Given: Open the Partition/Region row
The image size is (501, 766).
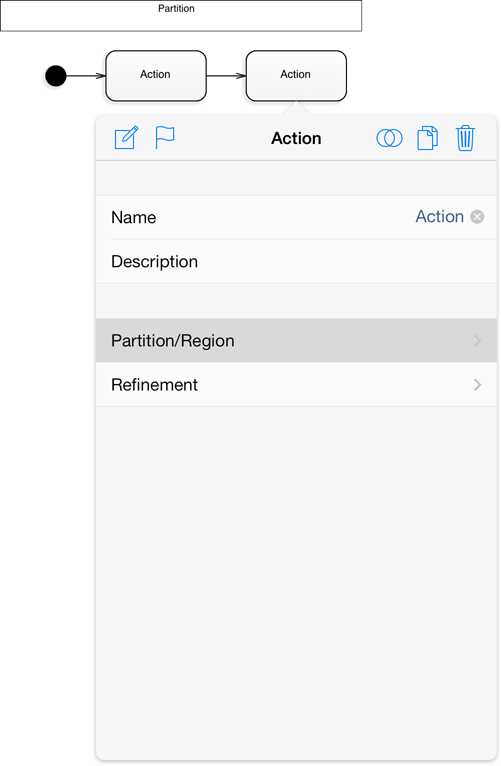Looking at the screenshot, I should tap(296, 340).
